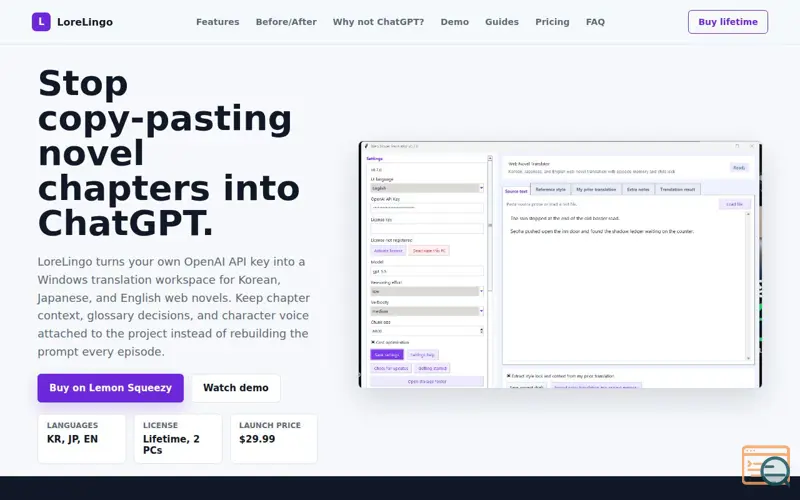Click the red 'Deactivate this PC' button
The image size is (800, 500).
coord(429,251)
